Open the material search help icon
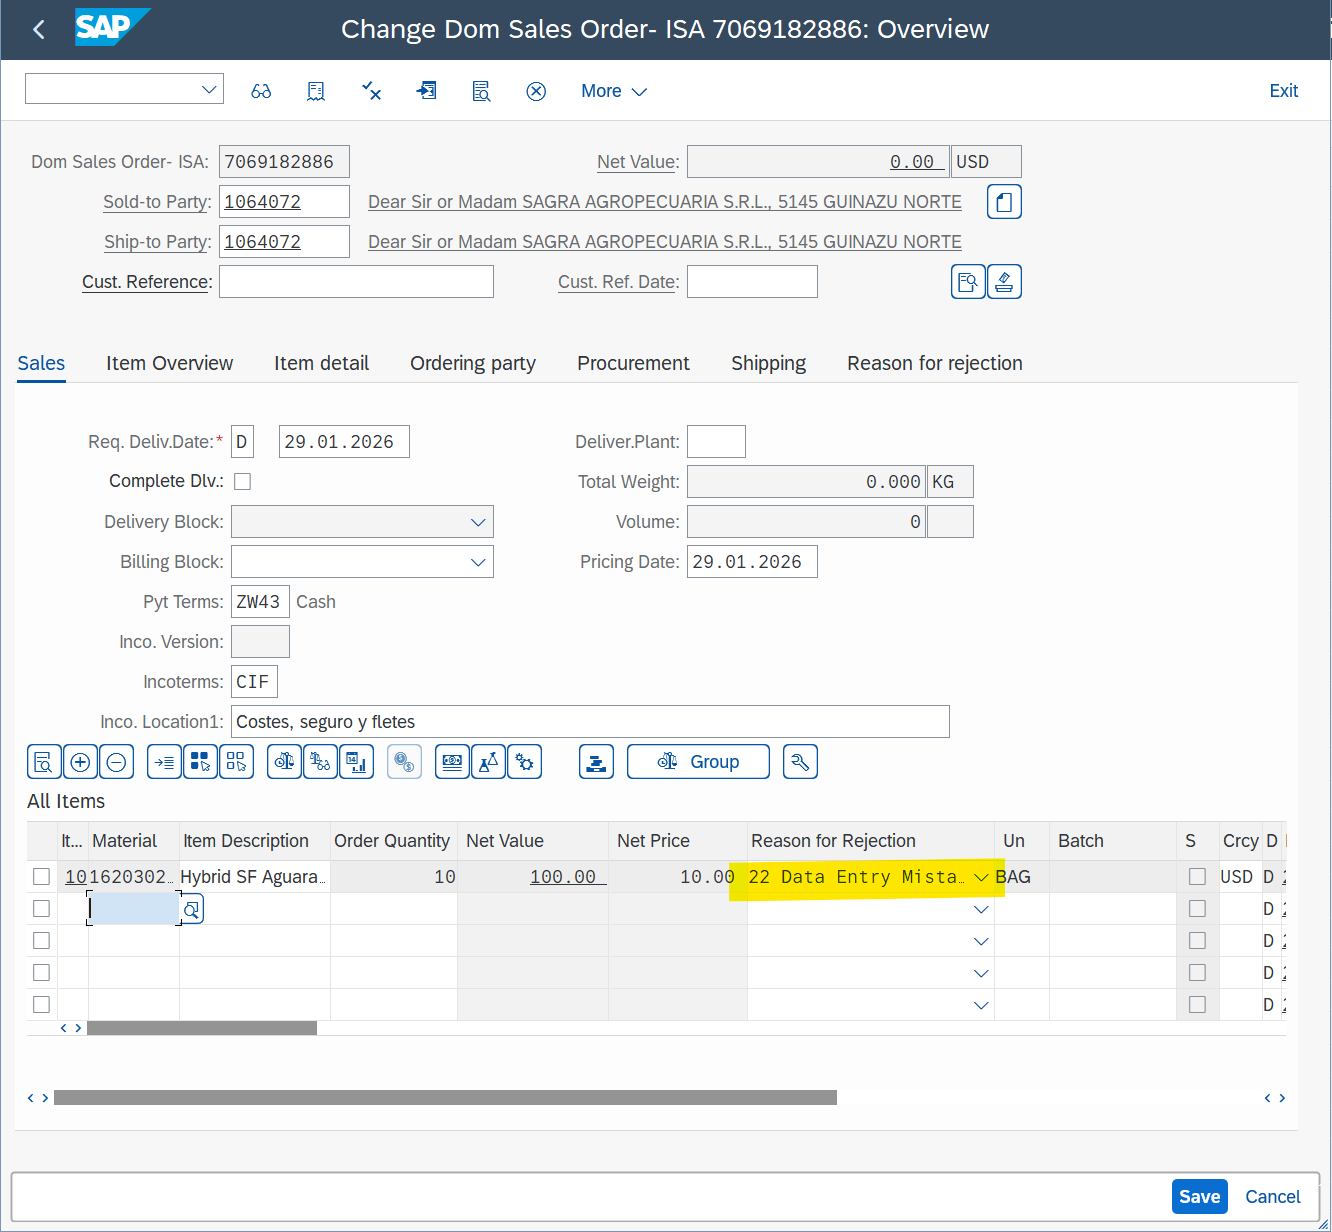Image resolution: width=1332 pixels, height=1232 pixels. click(191, 909)
